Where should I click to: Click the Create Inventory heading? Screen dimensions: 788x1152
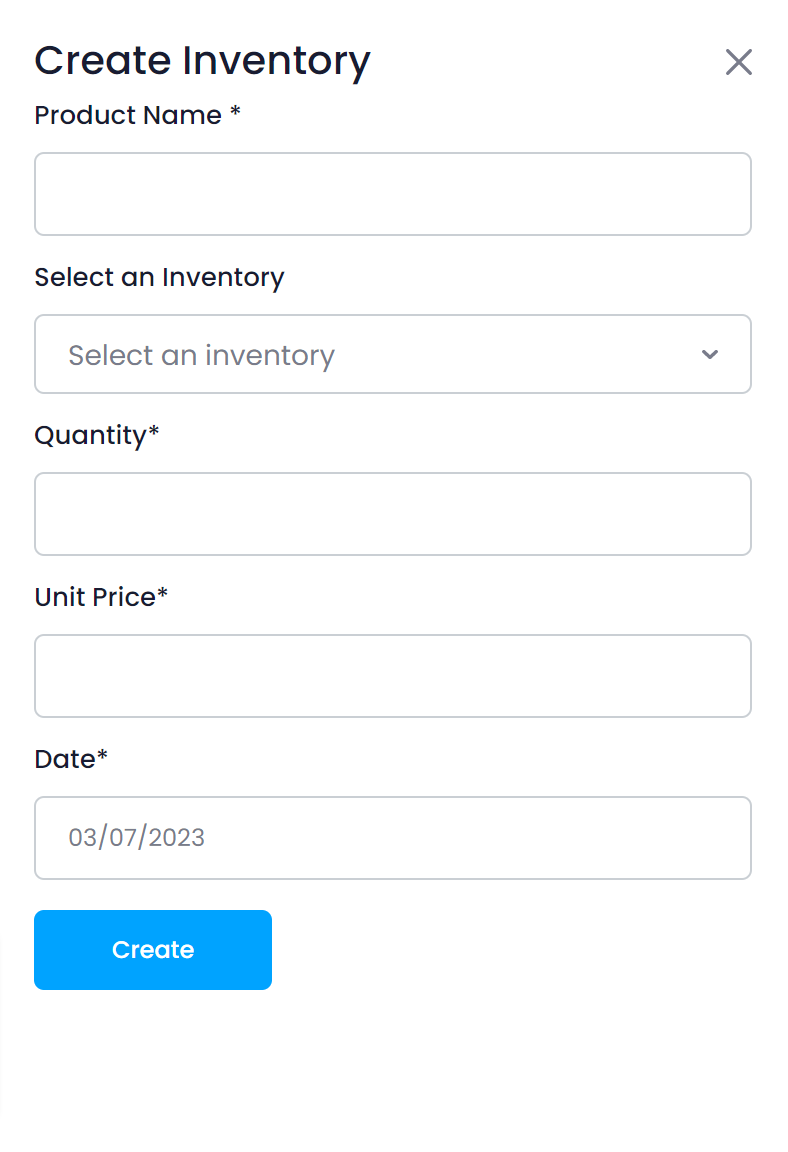coord(202,61)
